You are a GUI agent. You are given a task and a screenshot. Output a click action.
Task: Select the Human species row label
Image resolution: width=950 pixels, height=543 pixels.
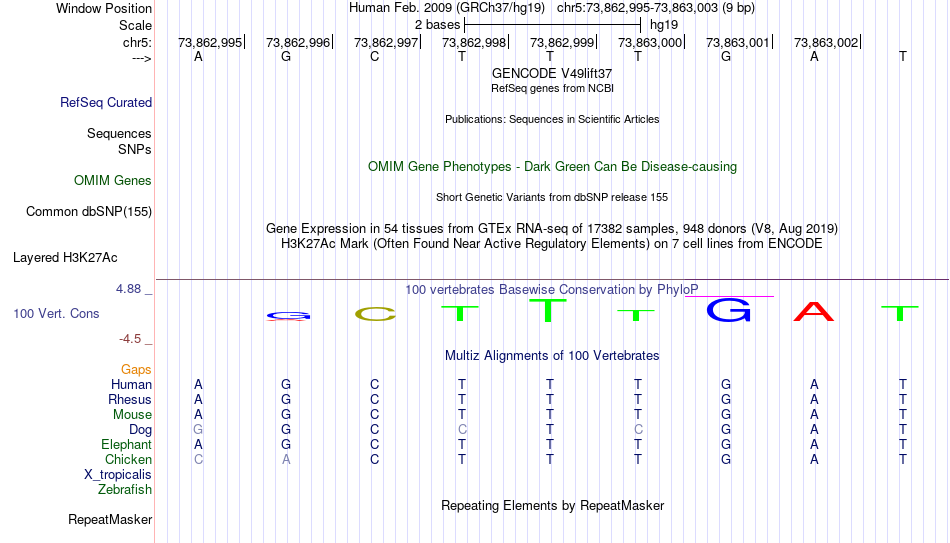click(131, 385)
